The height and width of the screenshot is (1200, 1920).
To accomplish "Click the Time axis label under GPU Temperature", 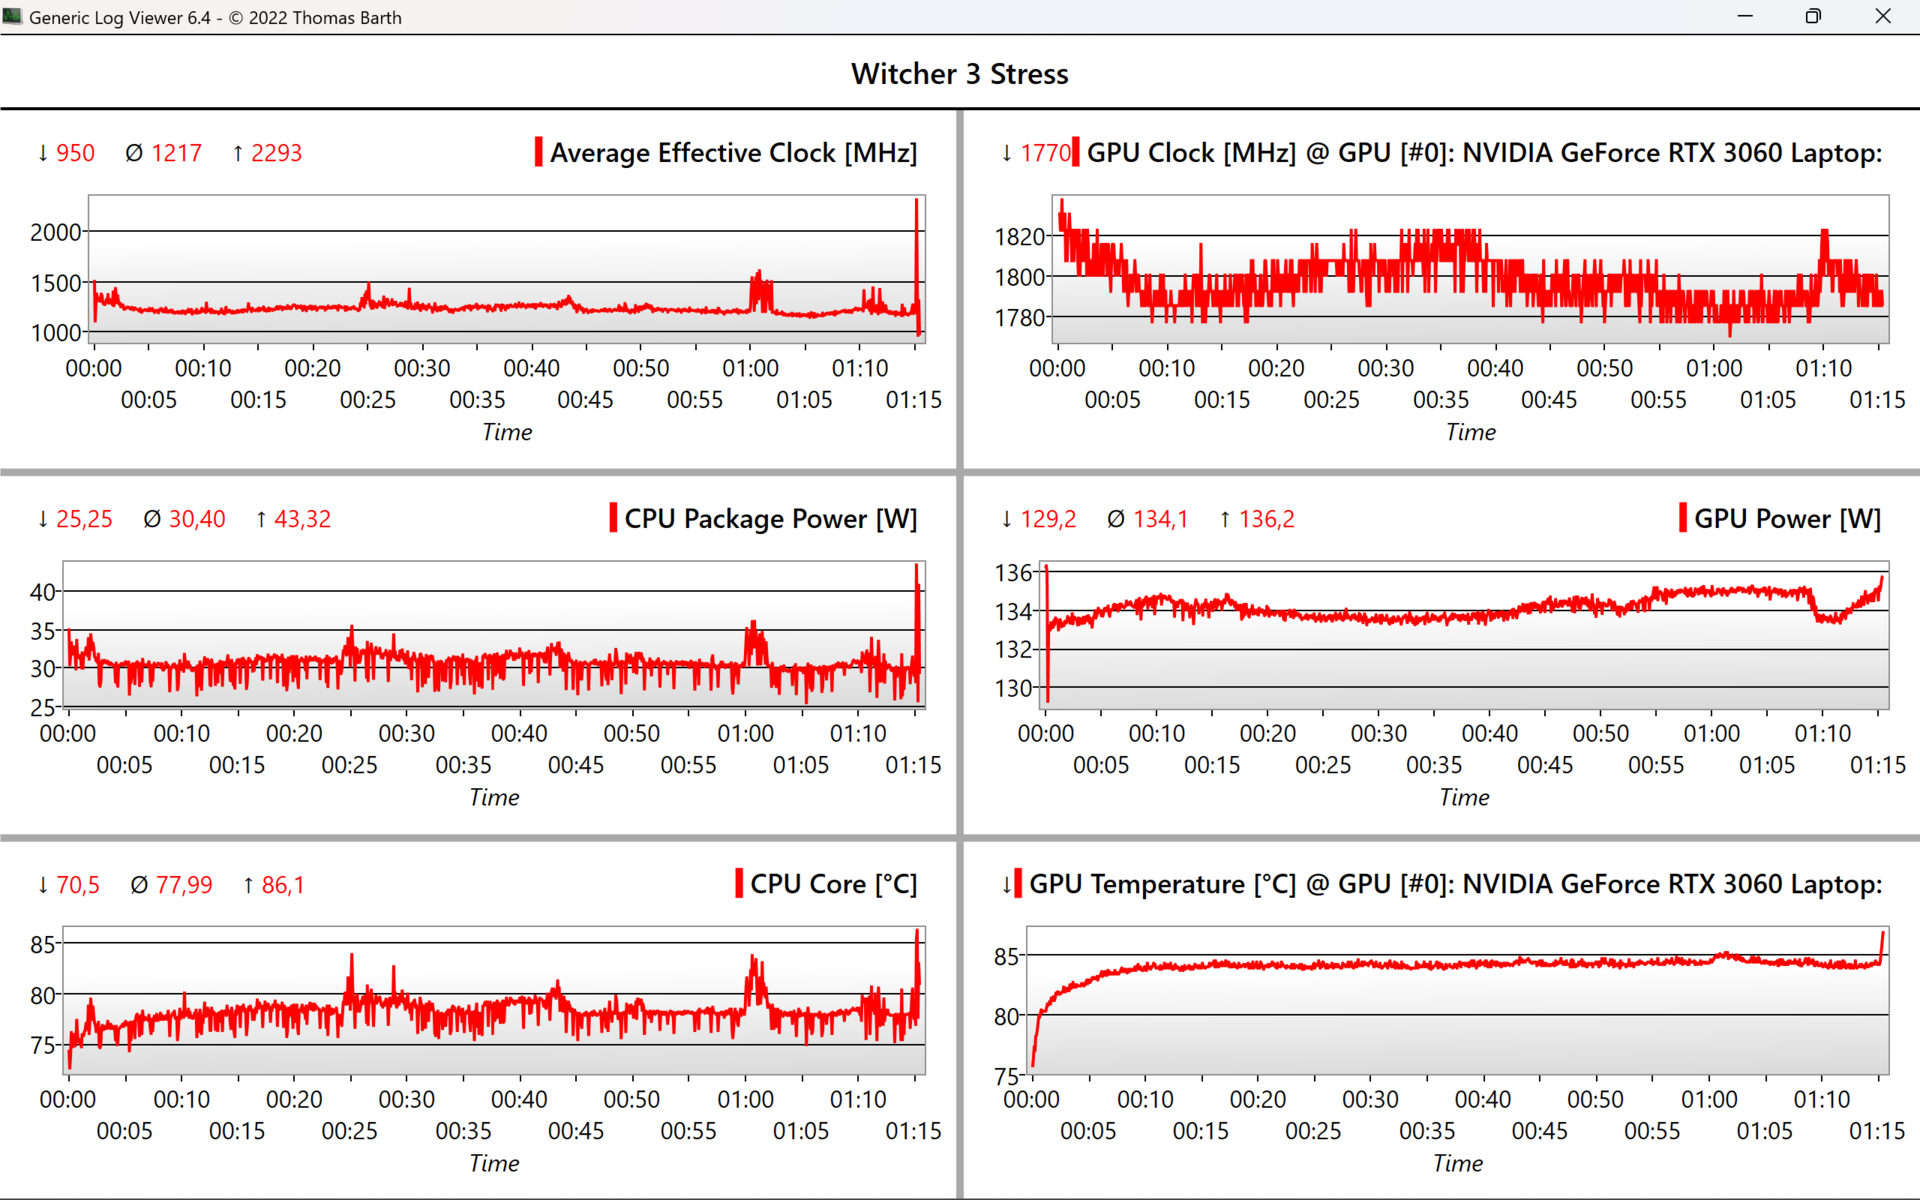I will [1458, 1163].
